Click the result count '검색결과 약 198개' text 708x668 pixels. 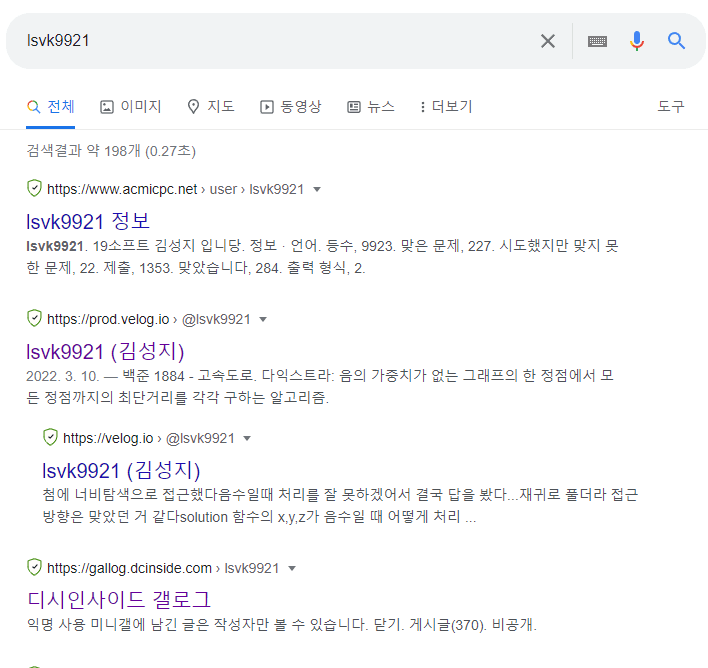[x=84, y=150]
